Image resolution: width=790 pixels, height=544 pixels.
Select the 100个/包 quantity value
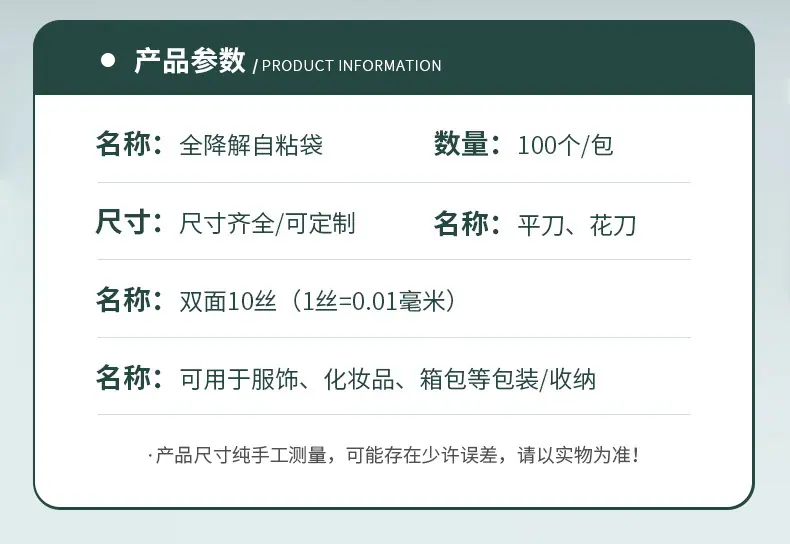(565, 146)
